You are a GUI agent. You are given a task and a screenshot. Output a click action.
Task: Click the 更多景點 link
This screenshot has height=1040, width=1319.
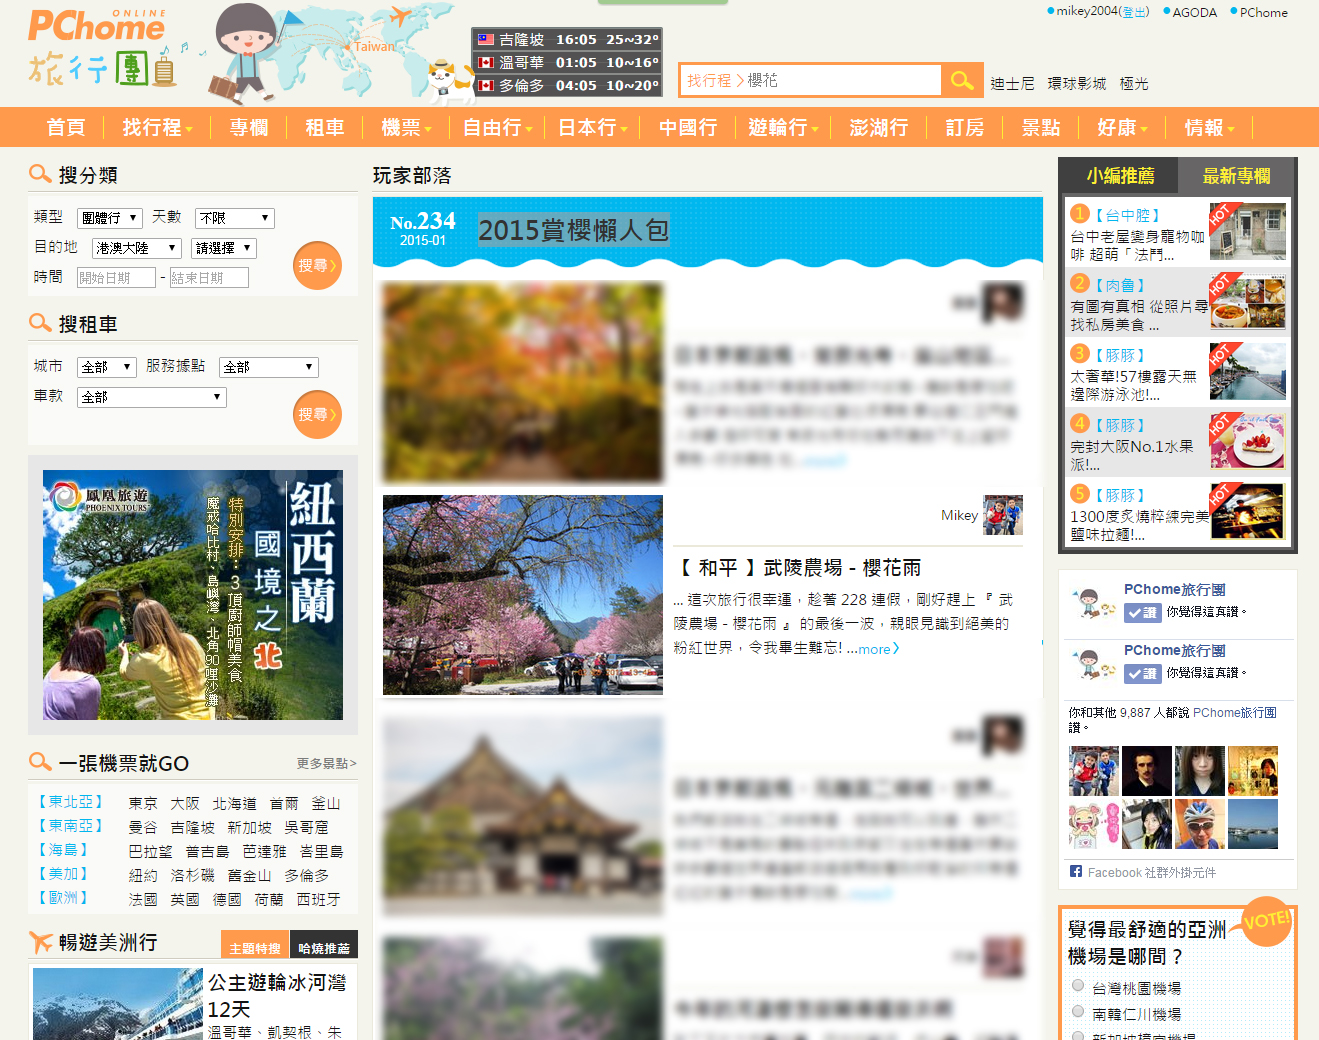click(x=326, y=764)
